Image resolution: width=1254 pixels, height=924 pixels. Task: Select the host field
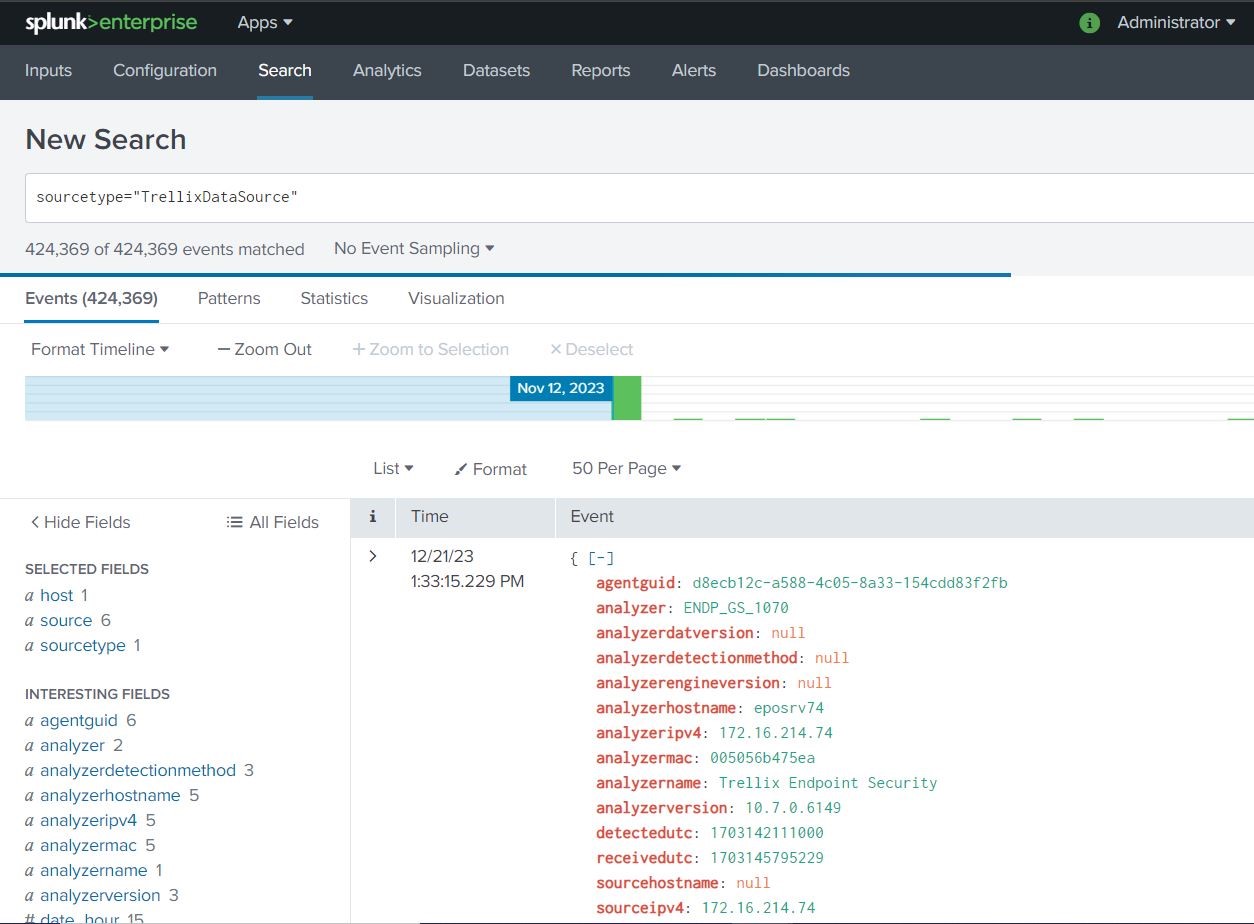coord(56,595)
